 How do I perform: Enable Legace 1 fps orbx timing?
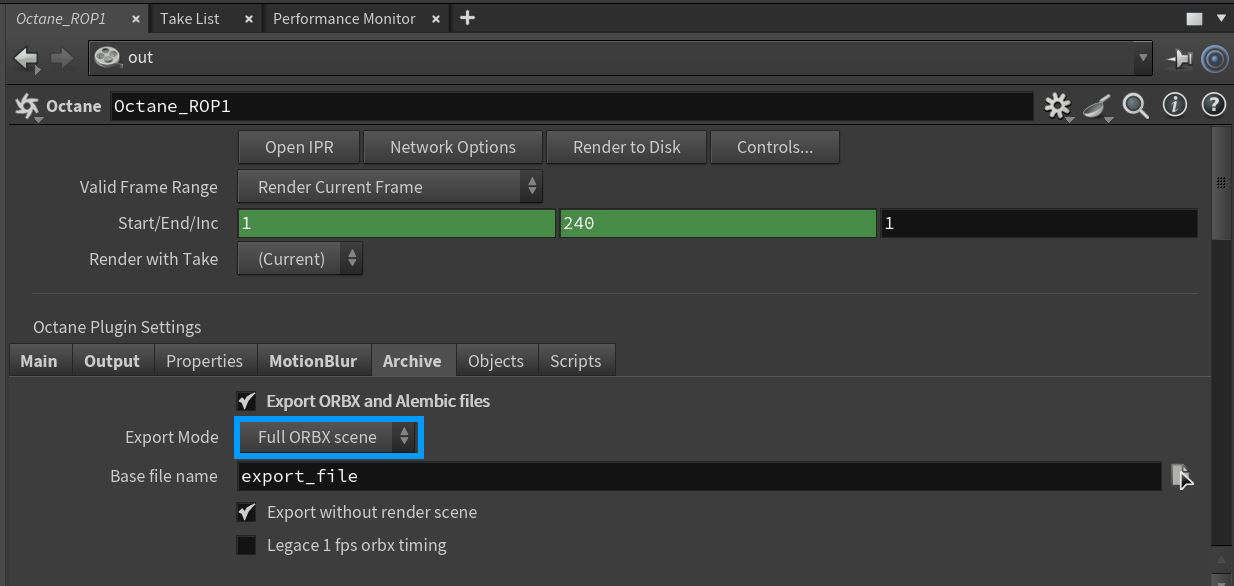[x=246, y=546]
